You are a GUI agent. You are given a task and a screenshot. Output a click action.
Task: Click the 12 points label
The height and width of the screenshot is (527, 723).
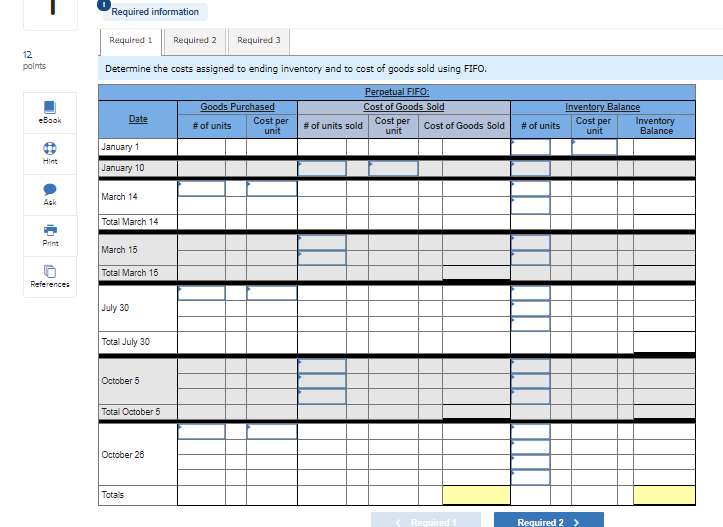pos(34,60)
